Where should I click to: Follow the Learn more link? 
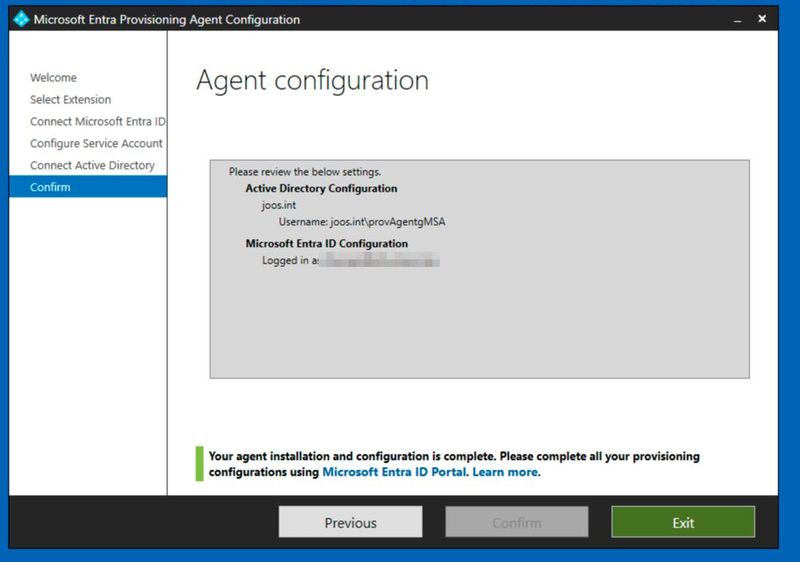505,472
